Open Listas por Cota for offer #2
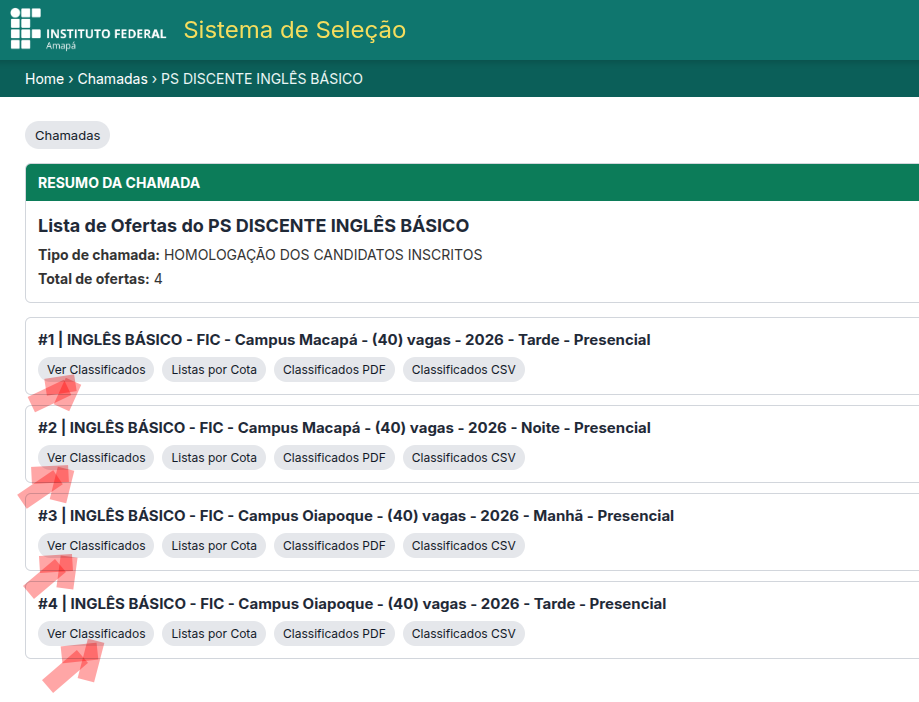The width and height of the screenshot is (919, 702). point(214,458)
